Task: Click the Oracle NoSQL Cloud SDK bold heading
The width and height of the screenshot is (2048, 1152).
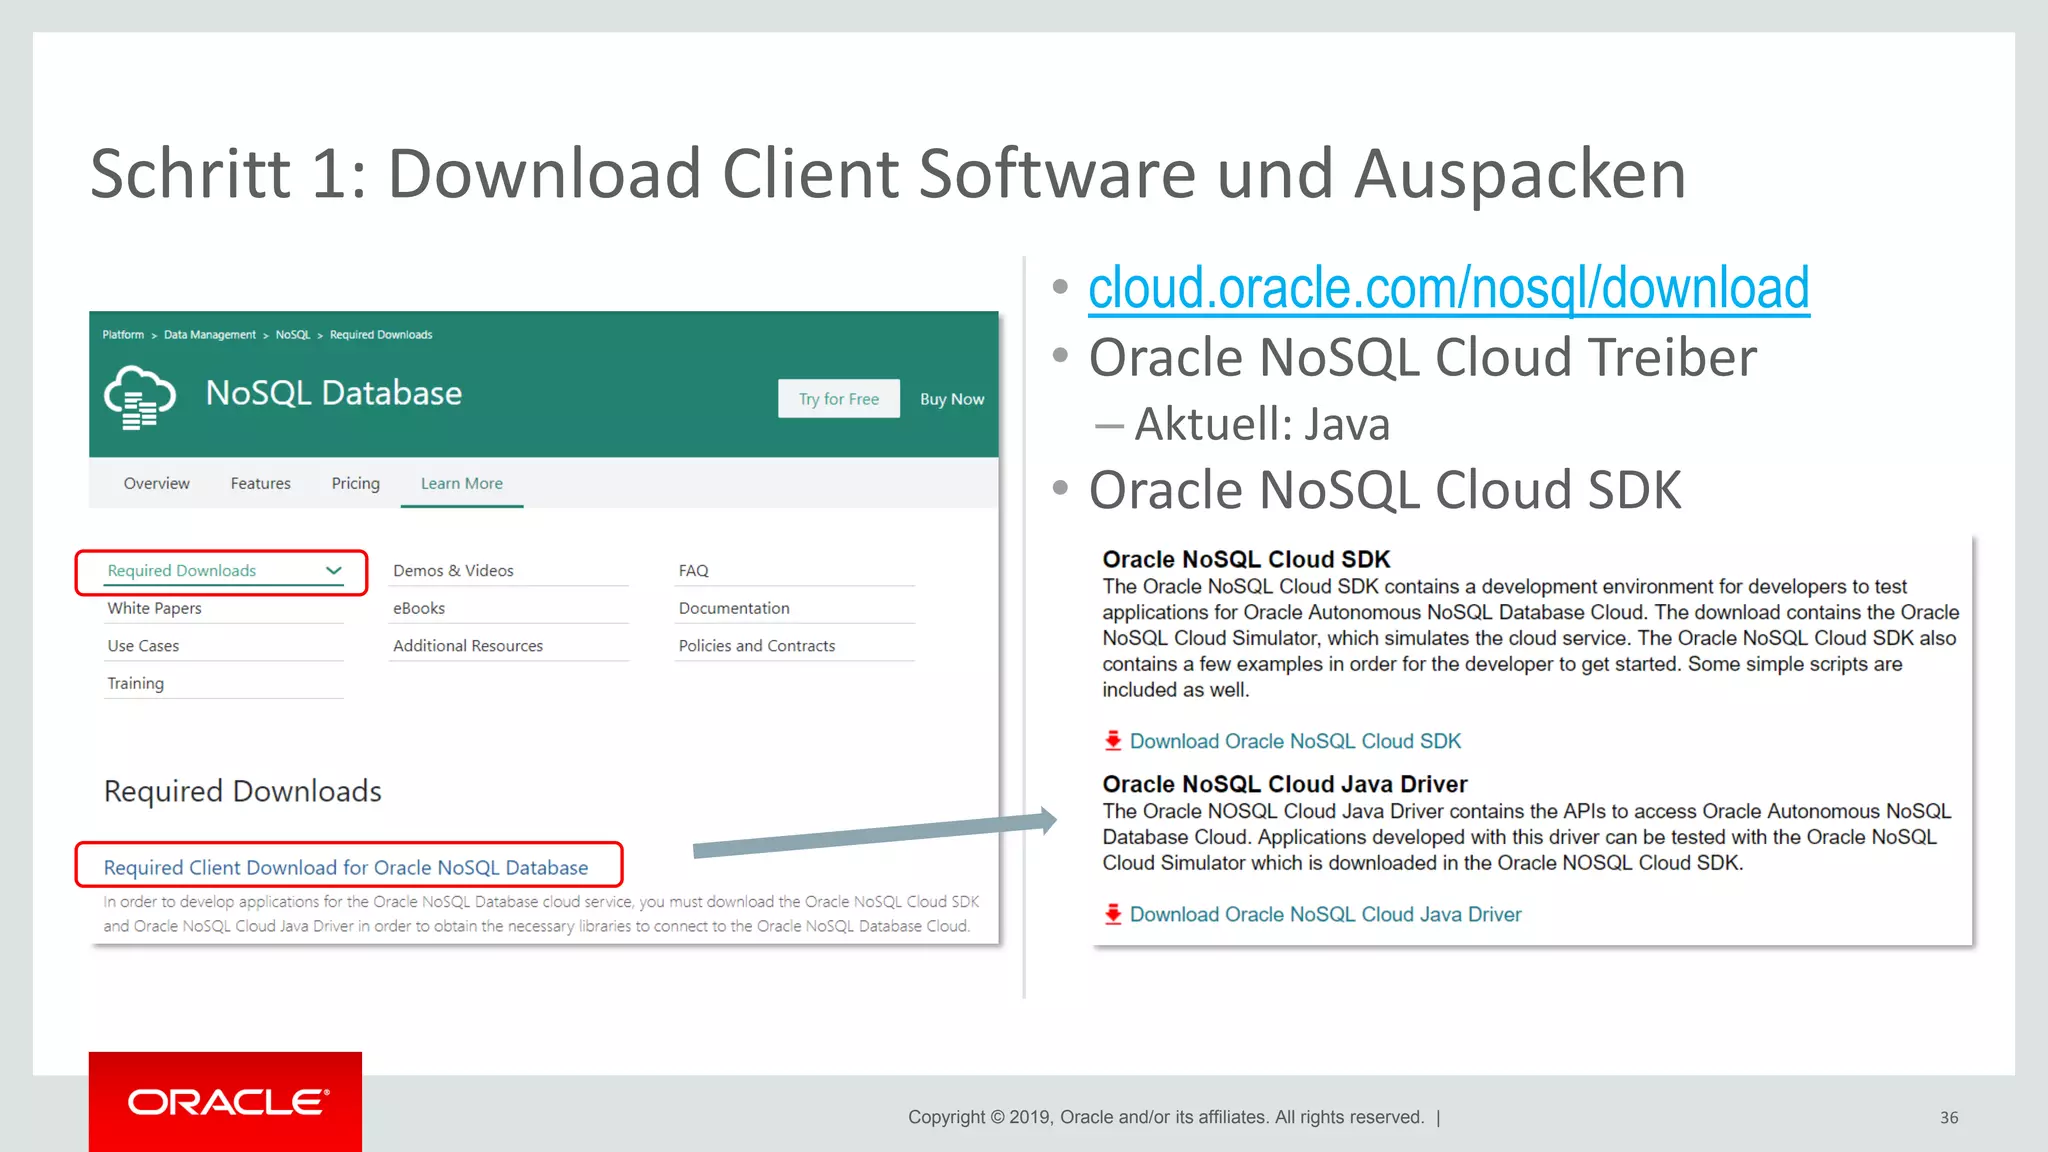Action: (x=1246, y=559)
